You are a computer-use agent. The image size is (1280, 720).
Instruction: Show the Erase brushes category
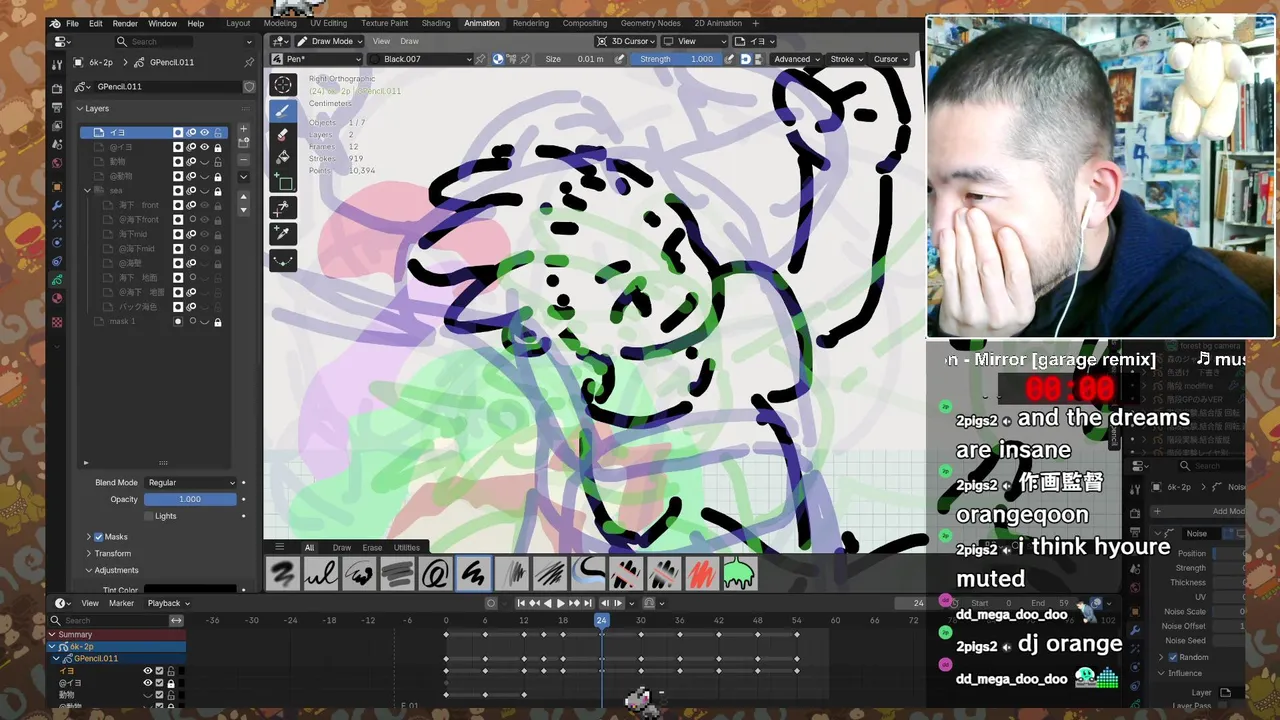point(372,547)
